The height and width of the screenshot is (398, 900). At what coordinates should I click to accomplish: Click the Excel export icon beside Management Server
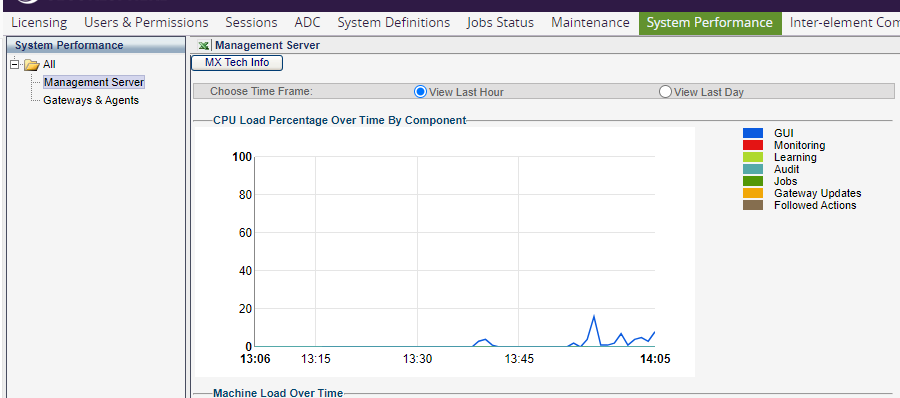[x=203, y=45]
